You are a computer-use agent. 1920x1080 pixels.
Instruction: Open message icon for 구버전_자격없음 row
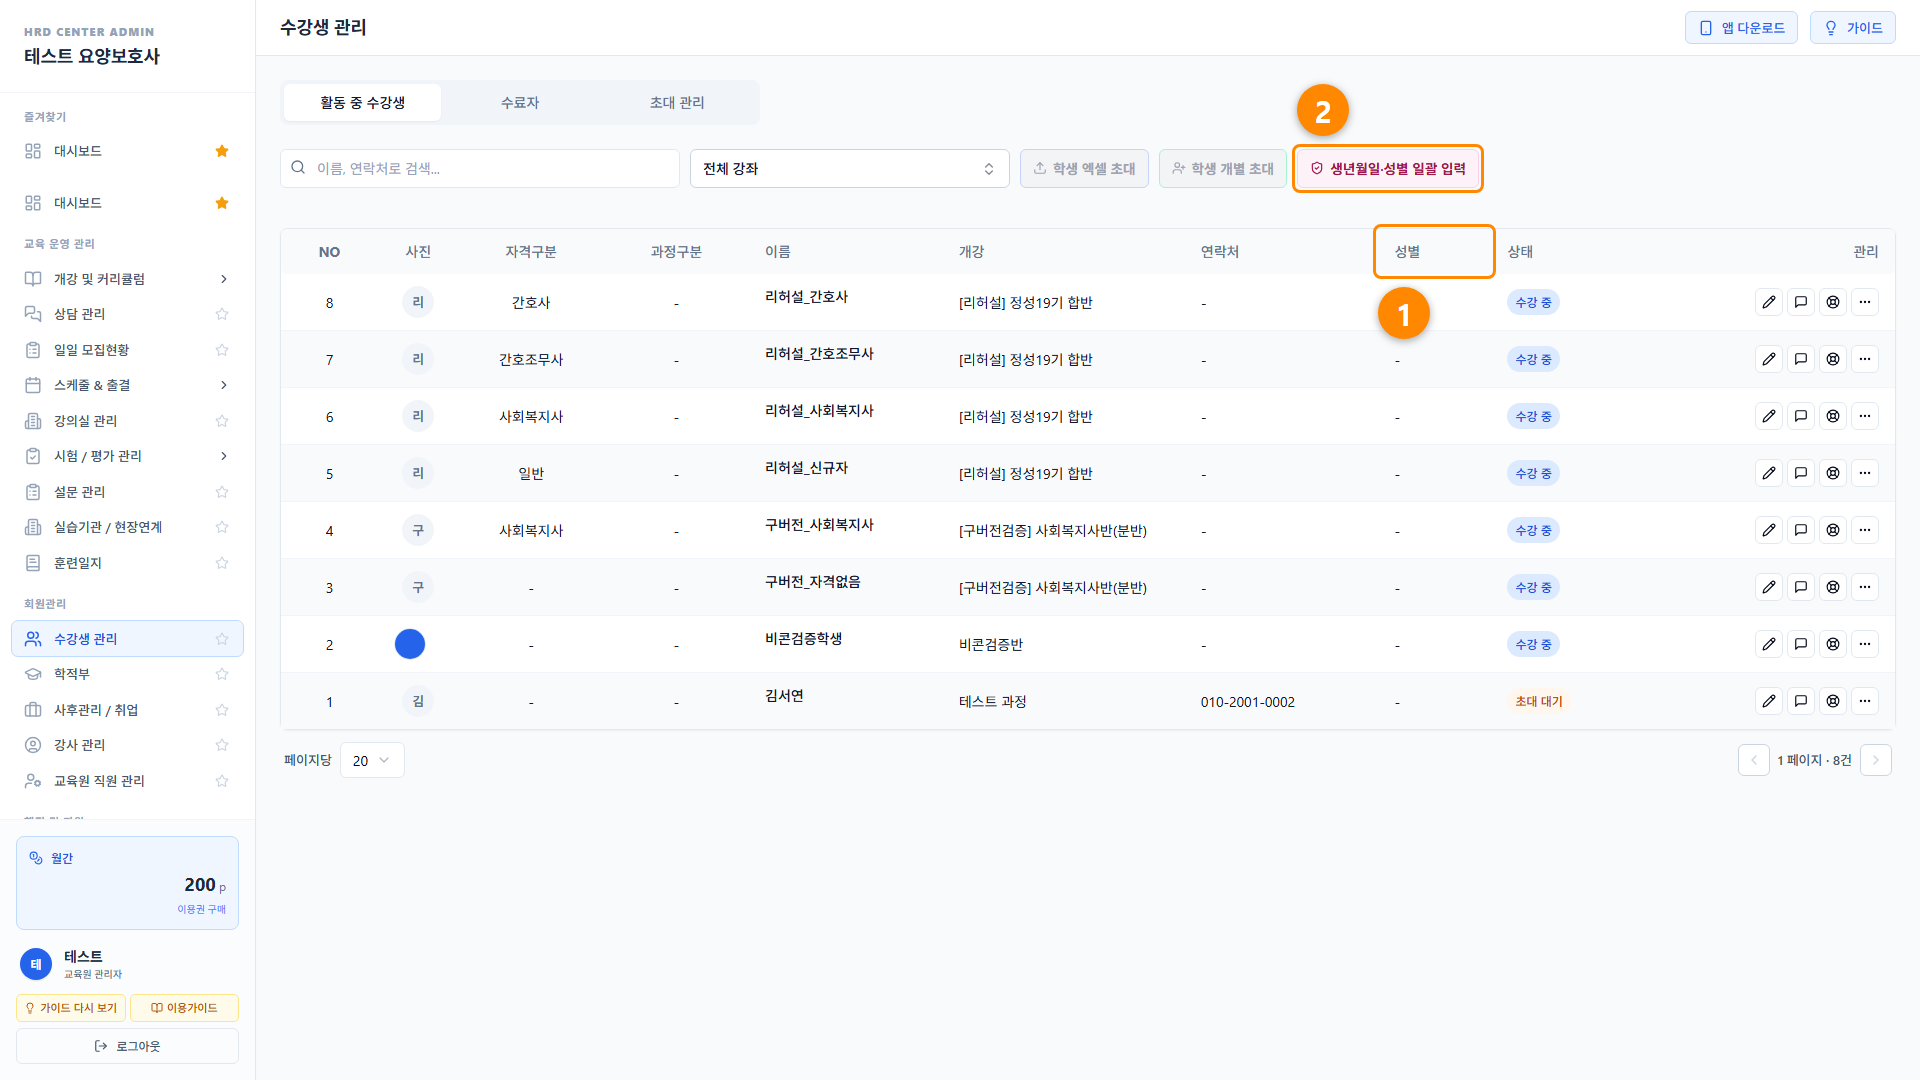pos(1801,587)
